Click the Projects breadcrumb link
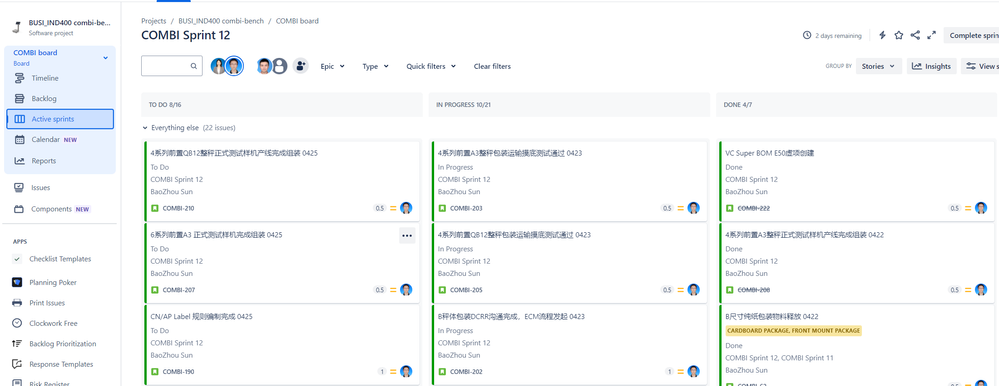 [x=154, y=21]
